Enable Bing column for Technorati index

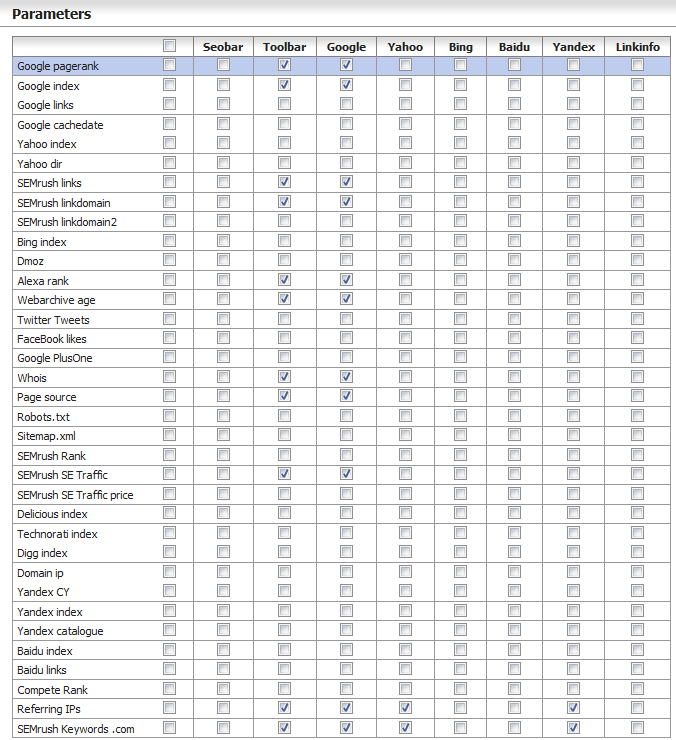pyautogui.click(x=460, y=532)
